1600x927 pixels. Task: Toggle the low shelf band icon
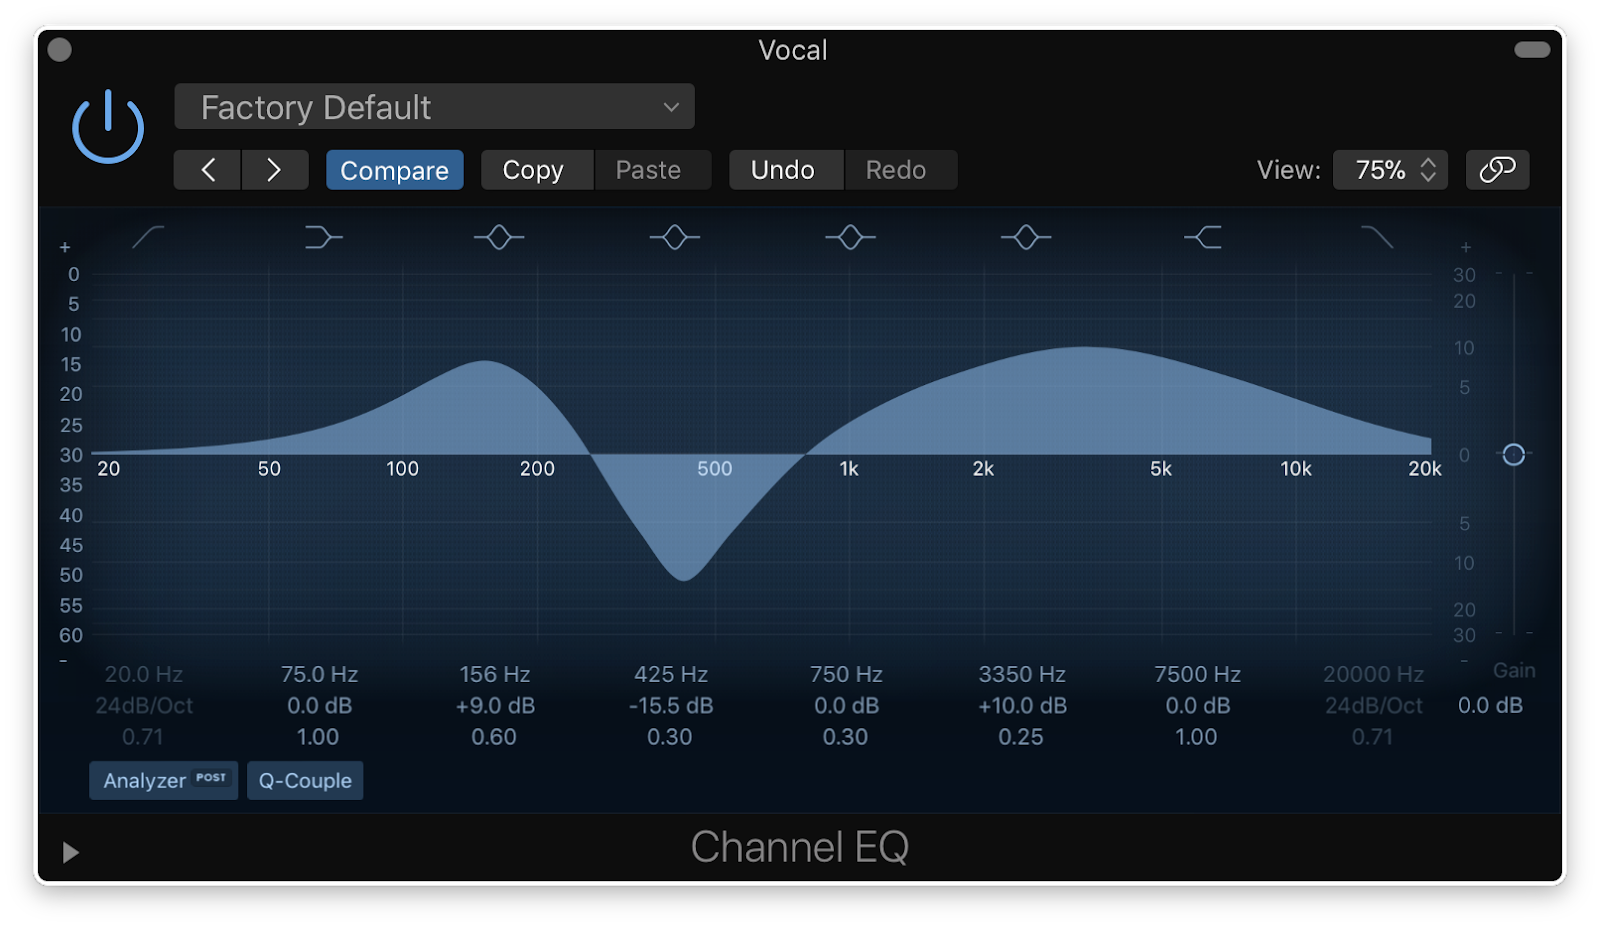(x=323, y=237)
